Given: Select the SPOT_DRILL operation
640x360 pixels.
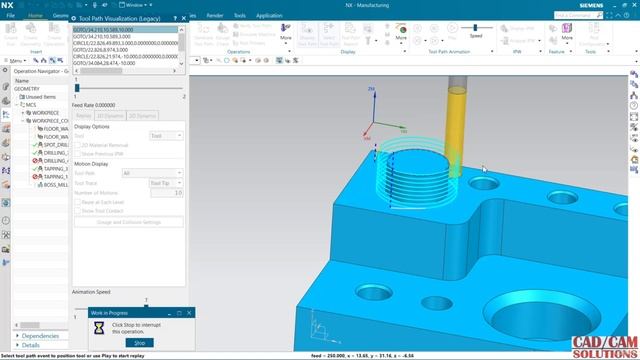Looking at the screenshot, I should tap(56, 144).
